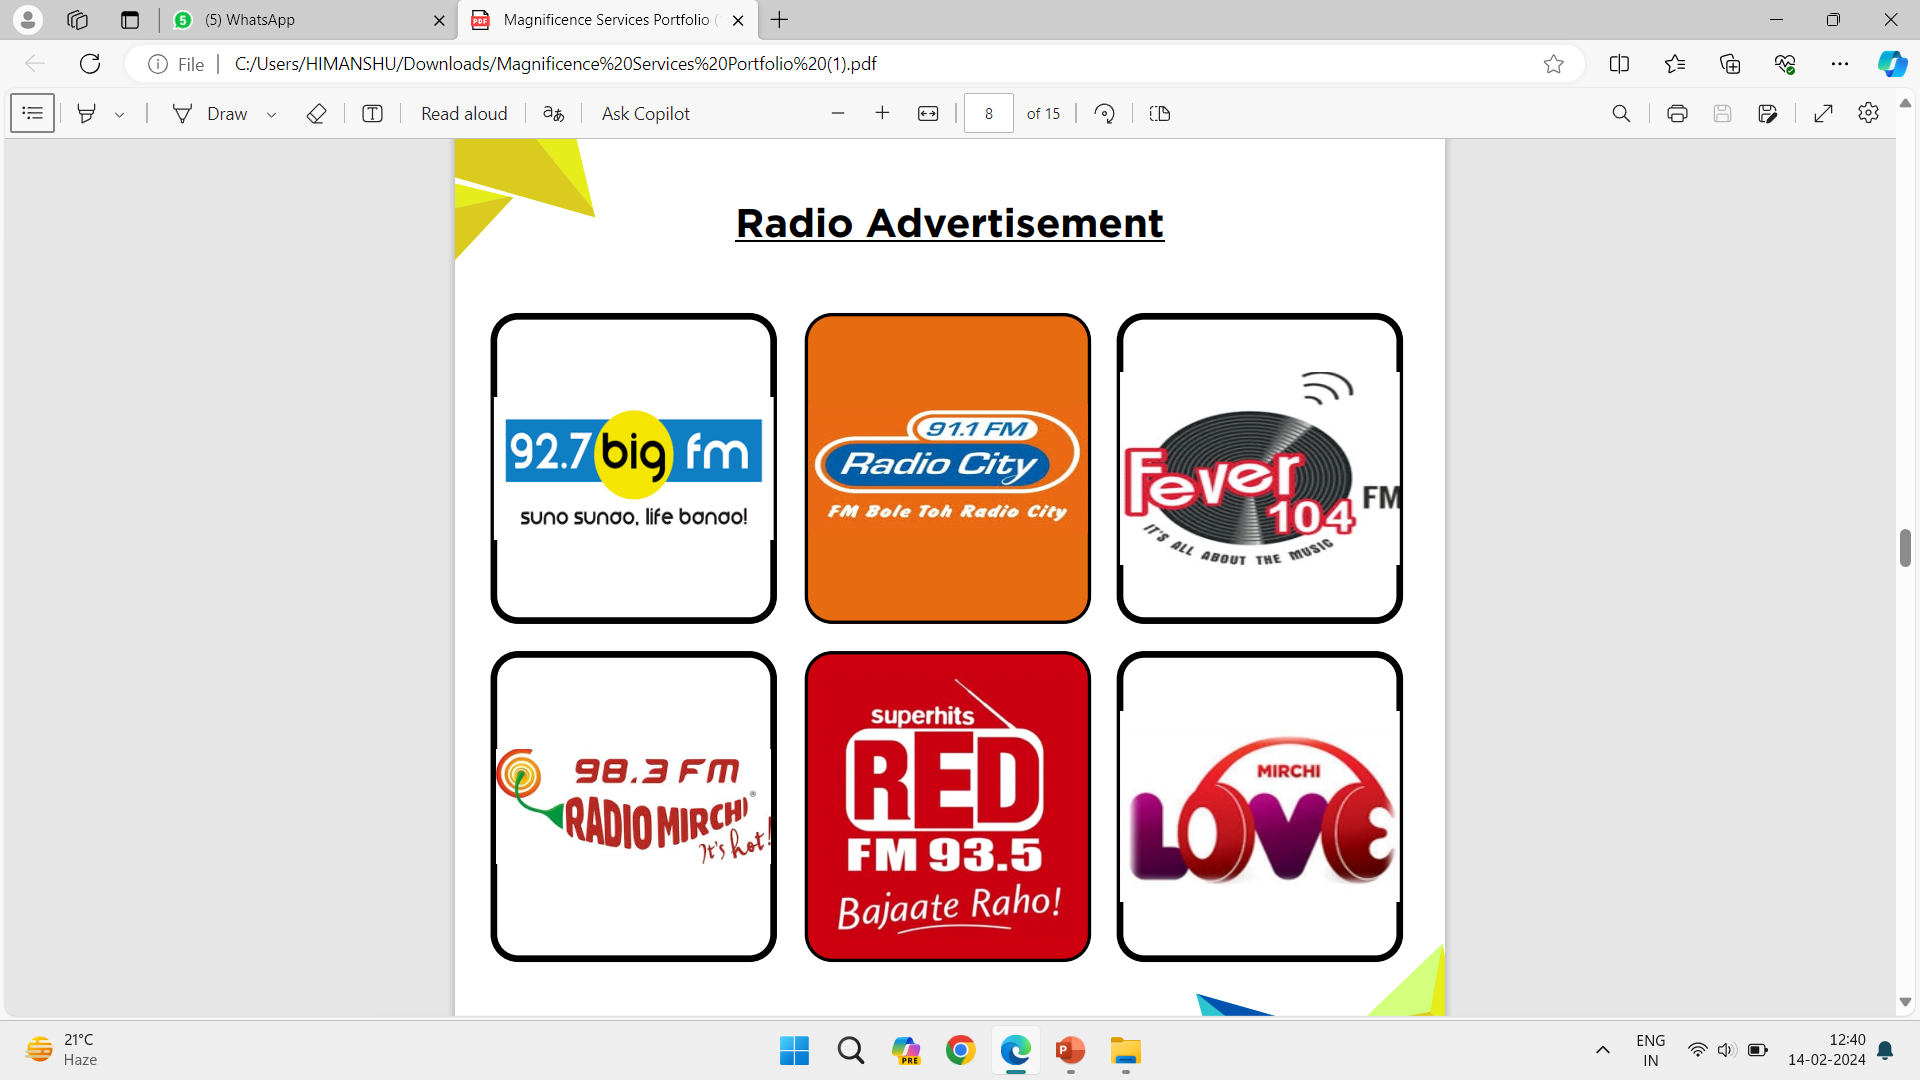
Task: Enter full screen reading mode
Action: click(1823, 113)
